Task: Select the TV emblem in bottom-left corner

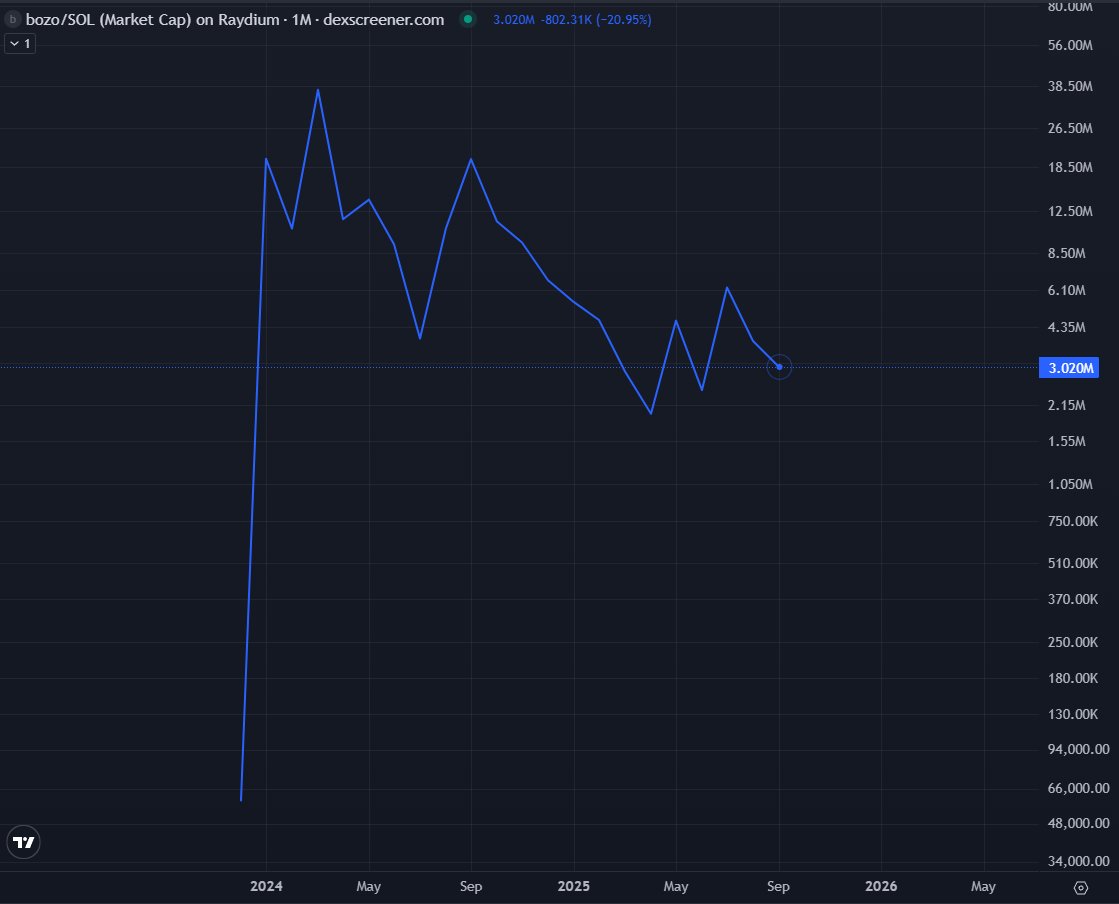Action: [x=23, y=841]
